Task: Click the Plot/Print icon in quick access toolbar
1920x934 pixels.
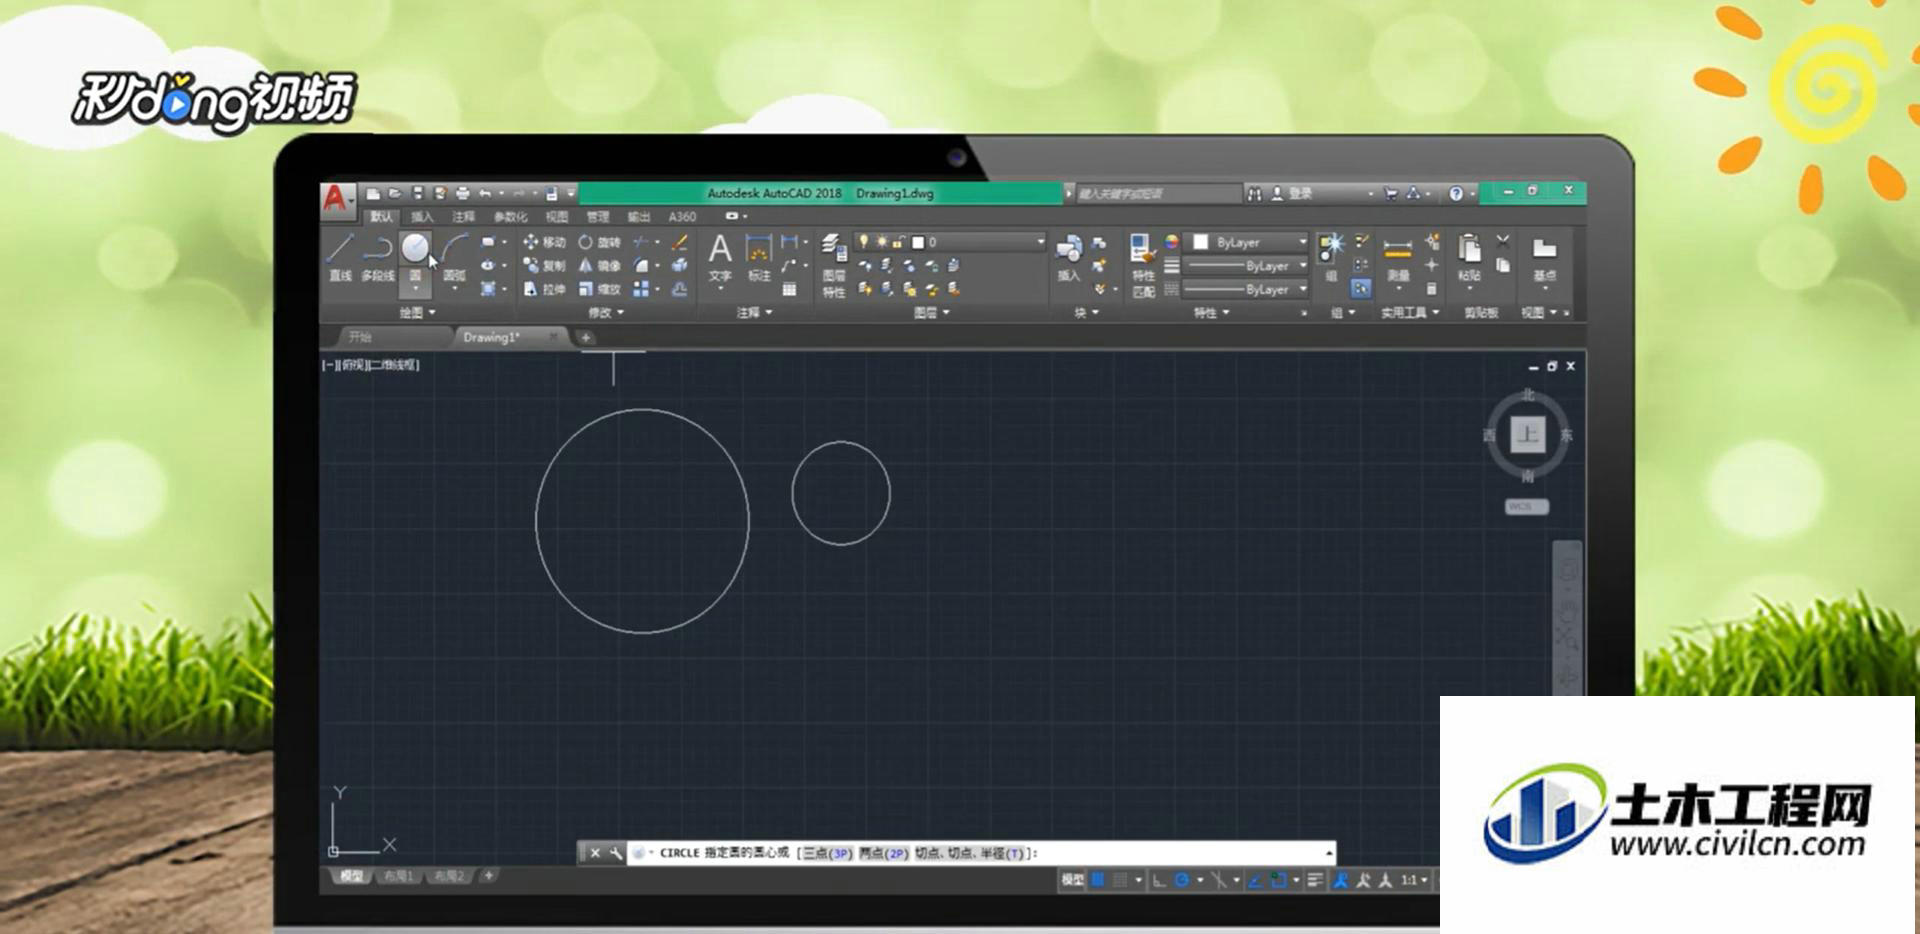Action: (462, 193)
